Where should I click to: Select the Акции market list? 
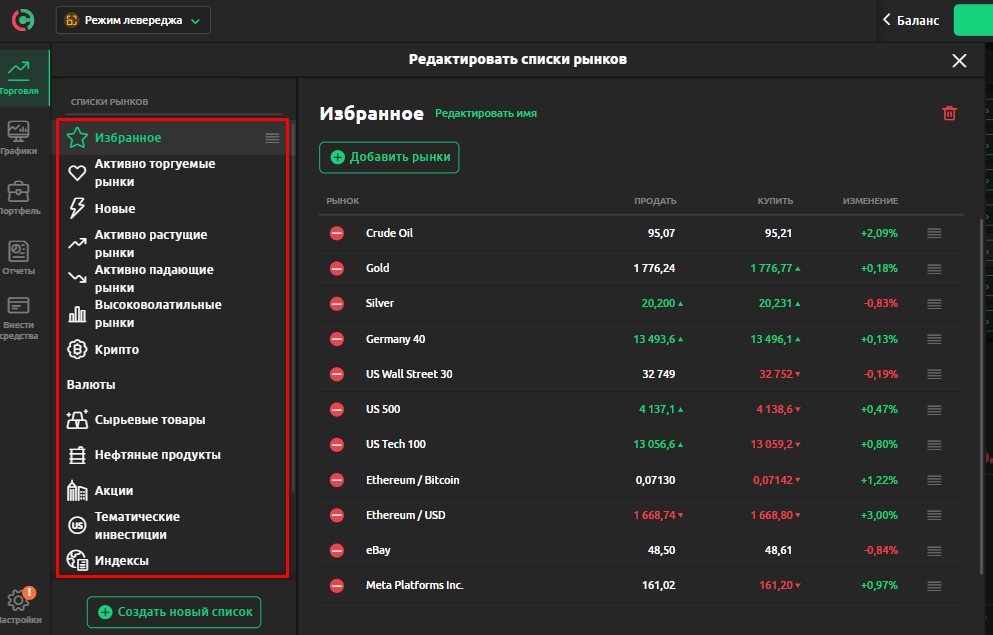tap(113, 491)
